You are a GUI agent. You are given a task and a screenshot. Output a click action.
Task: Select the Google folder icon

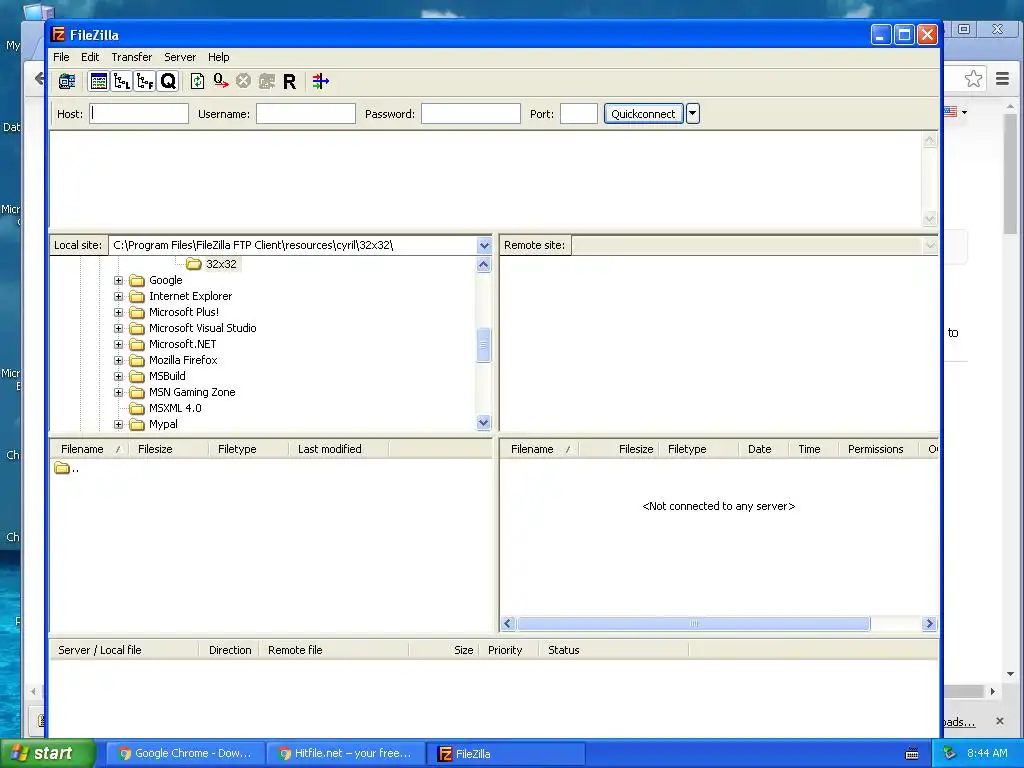tap(136, 280)
